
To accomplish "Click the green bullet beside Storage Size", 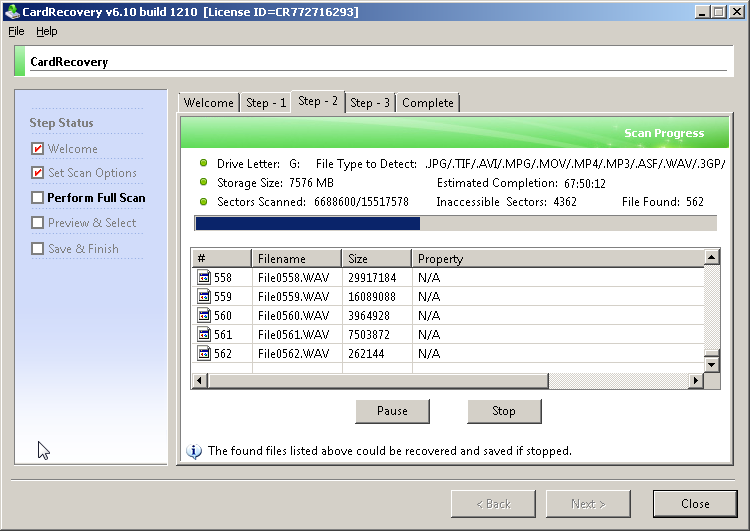I will click(203, 182).
